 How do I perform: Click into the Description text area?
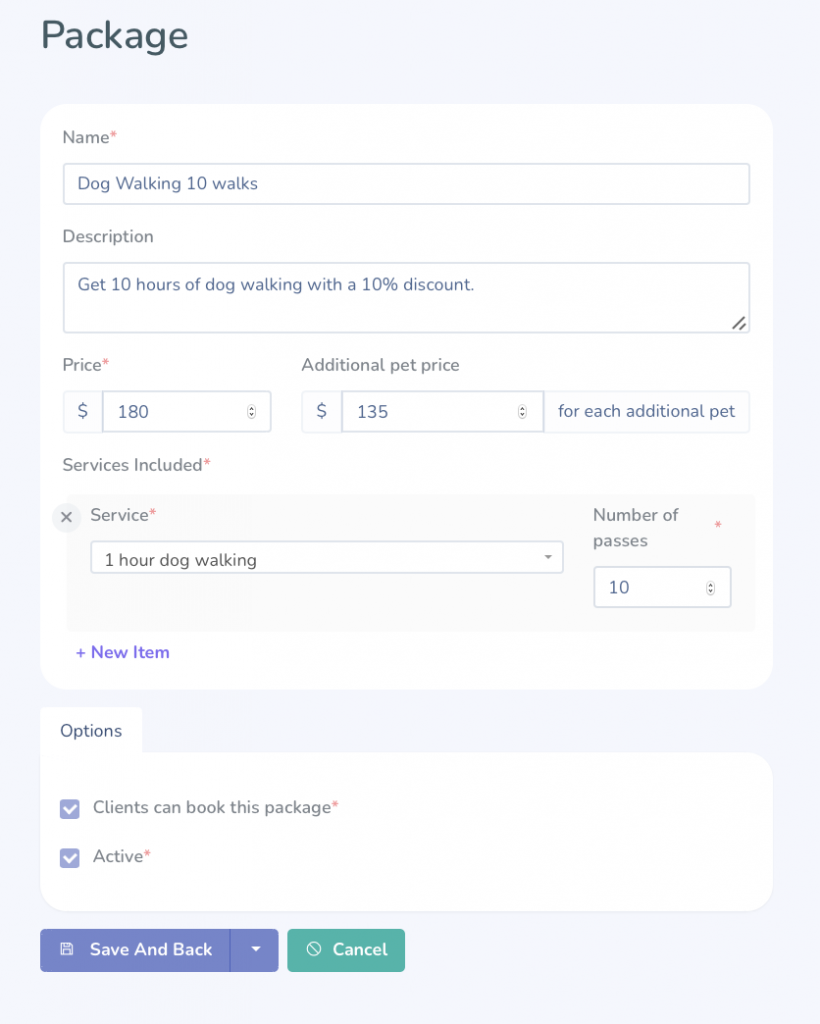pos(406,298)
